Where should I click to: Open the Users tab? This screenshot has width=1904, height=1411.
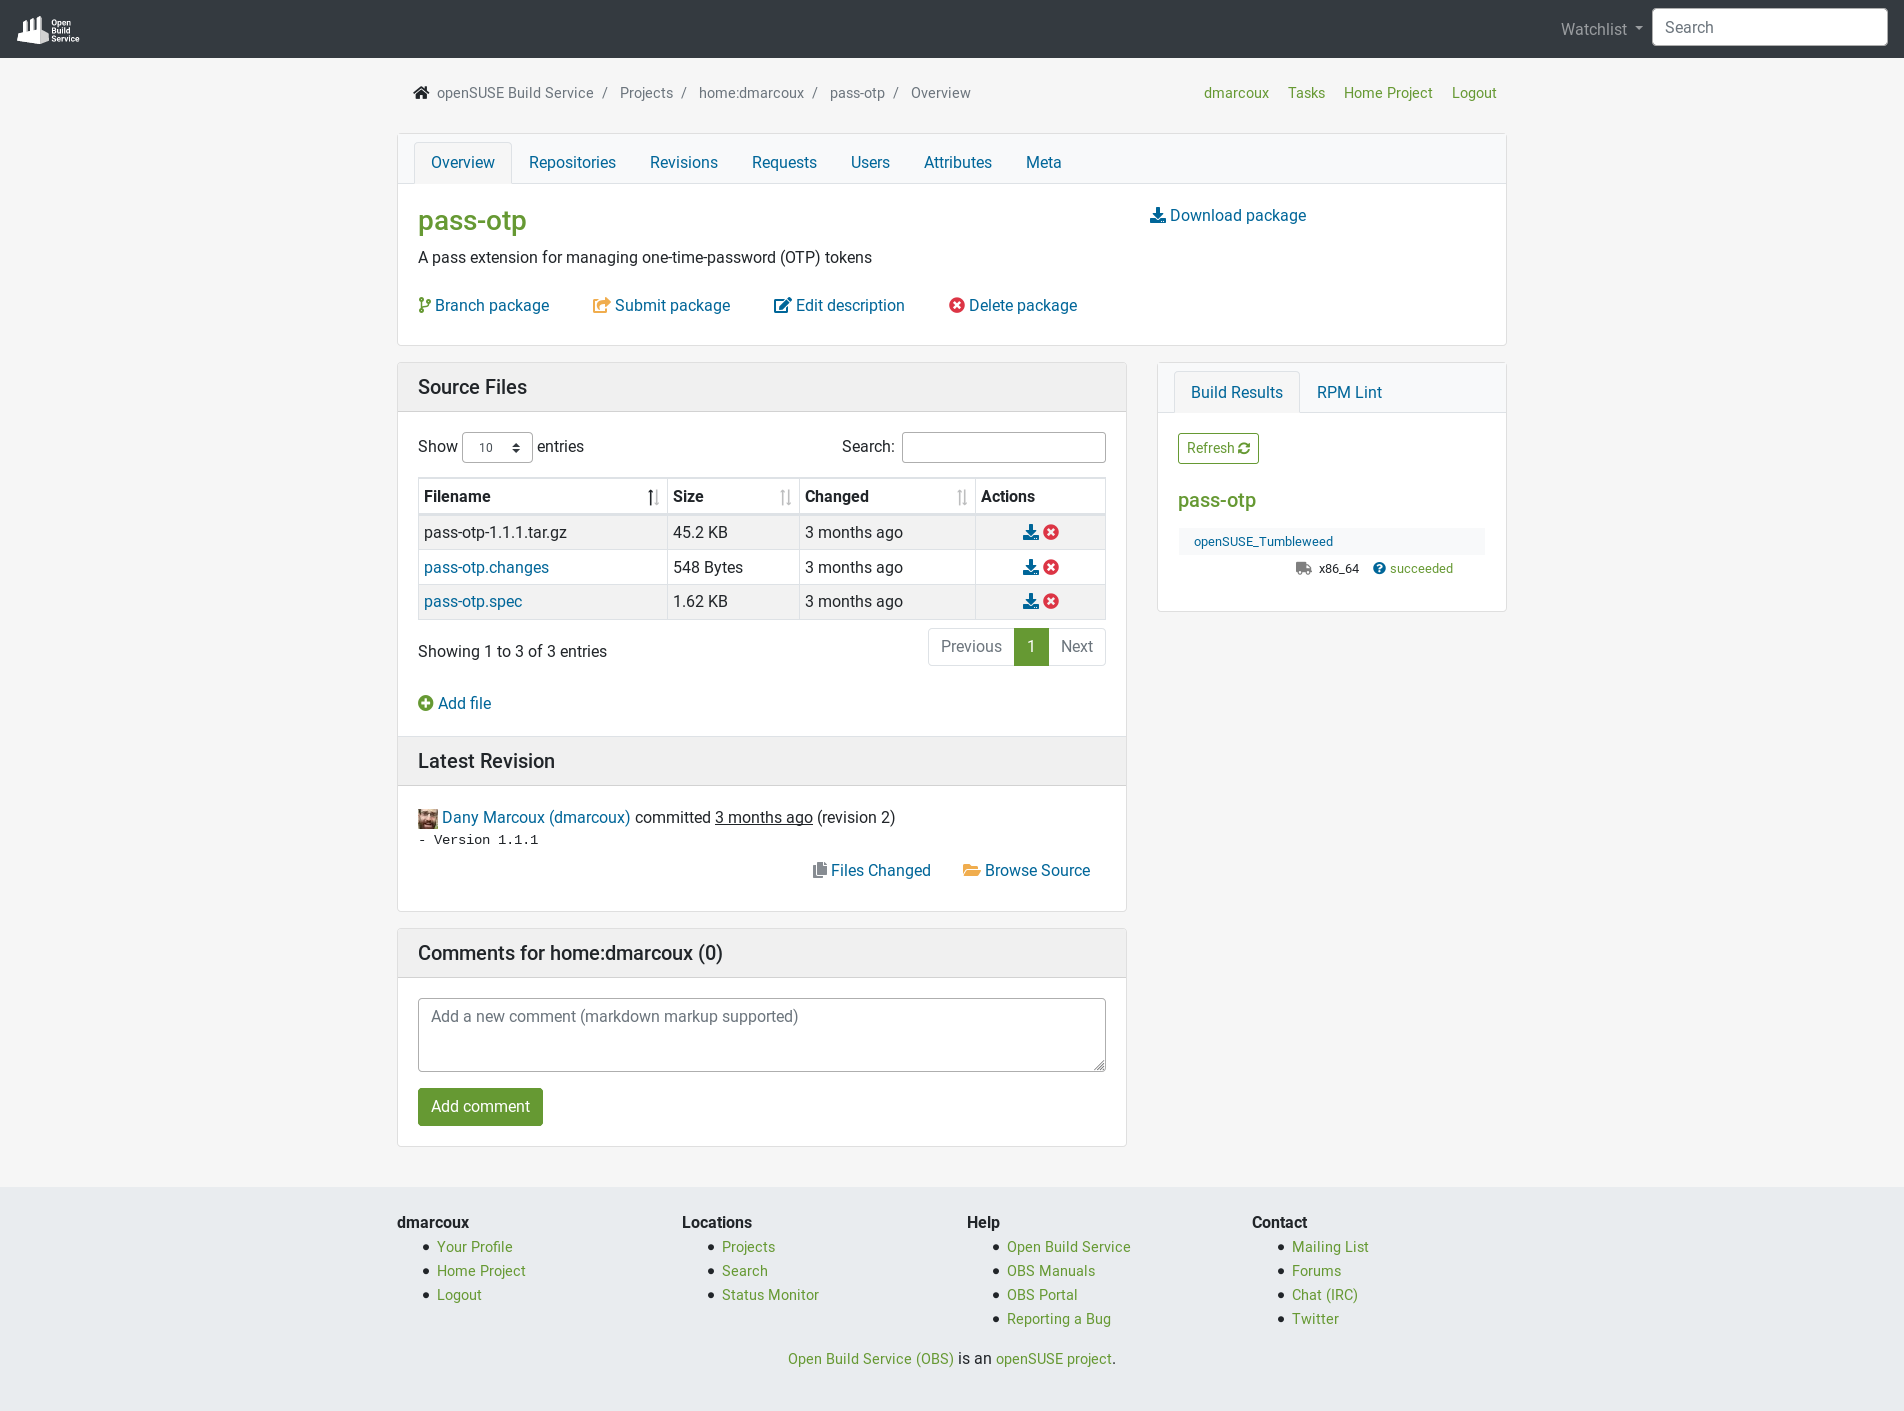point(870,163)
